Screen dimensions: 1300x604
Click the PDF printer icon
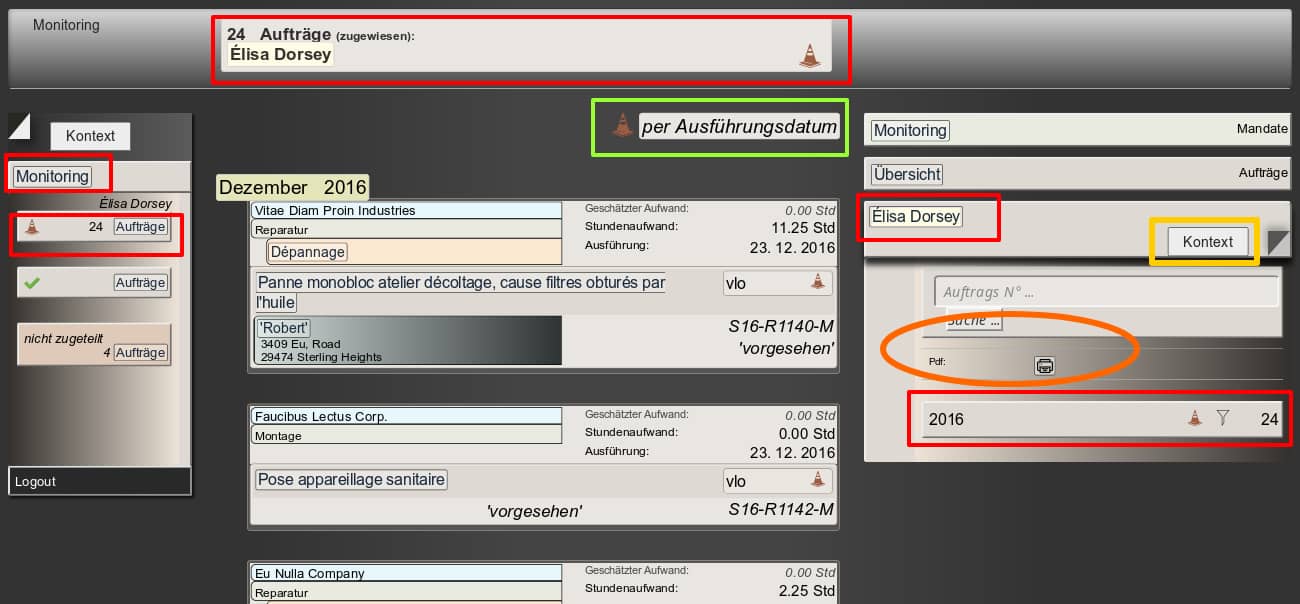pyautogui.click(x=1044, y=366)
